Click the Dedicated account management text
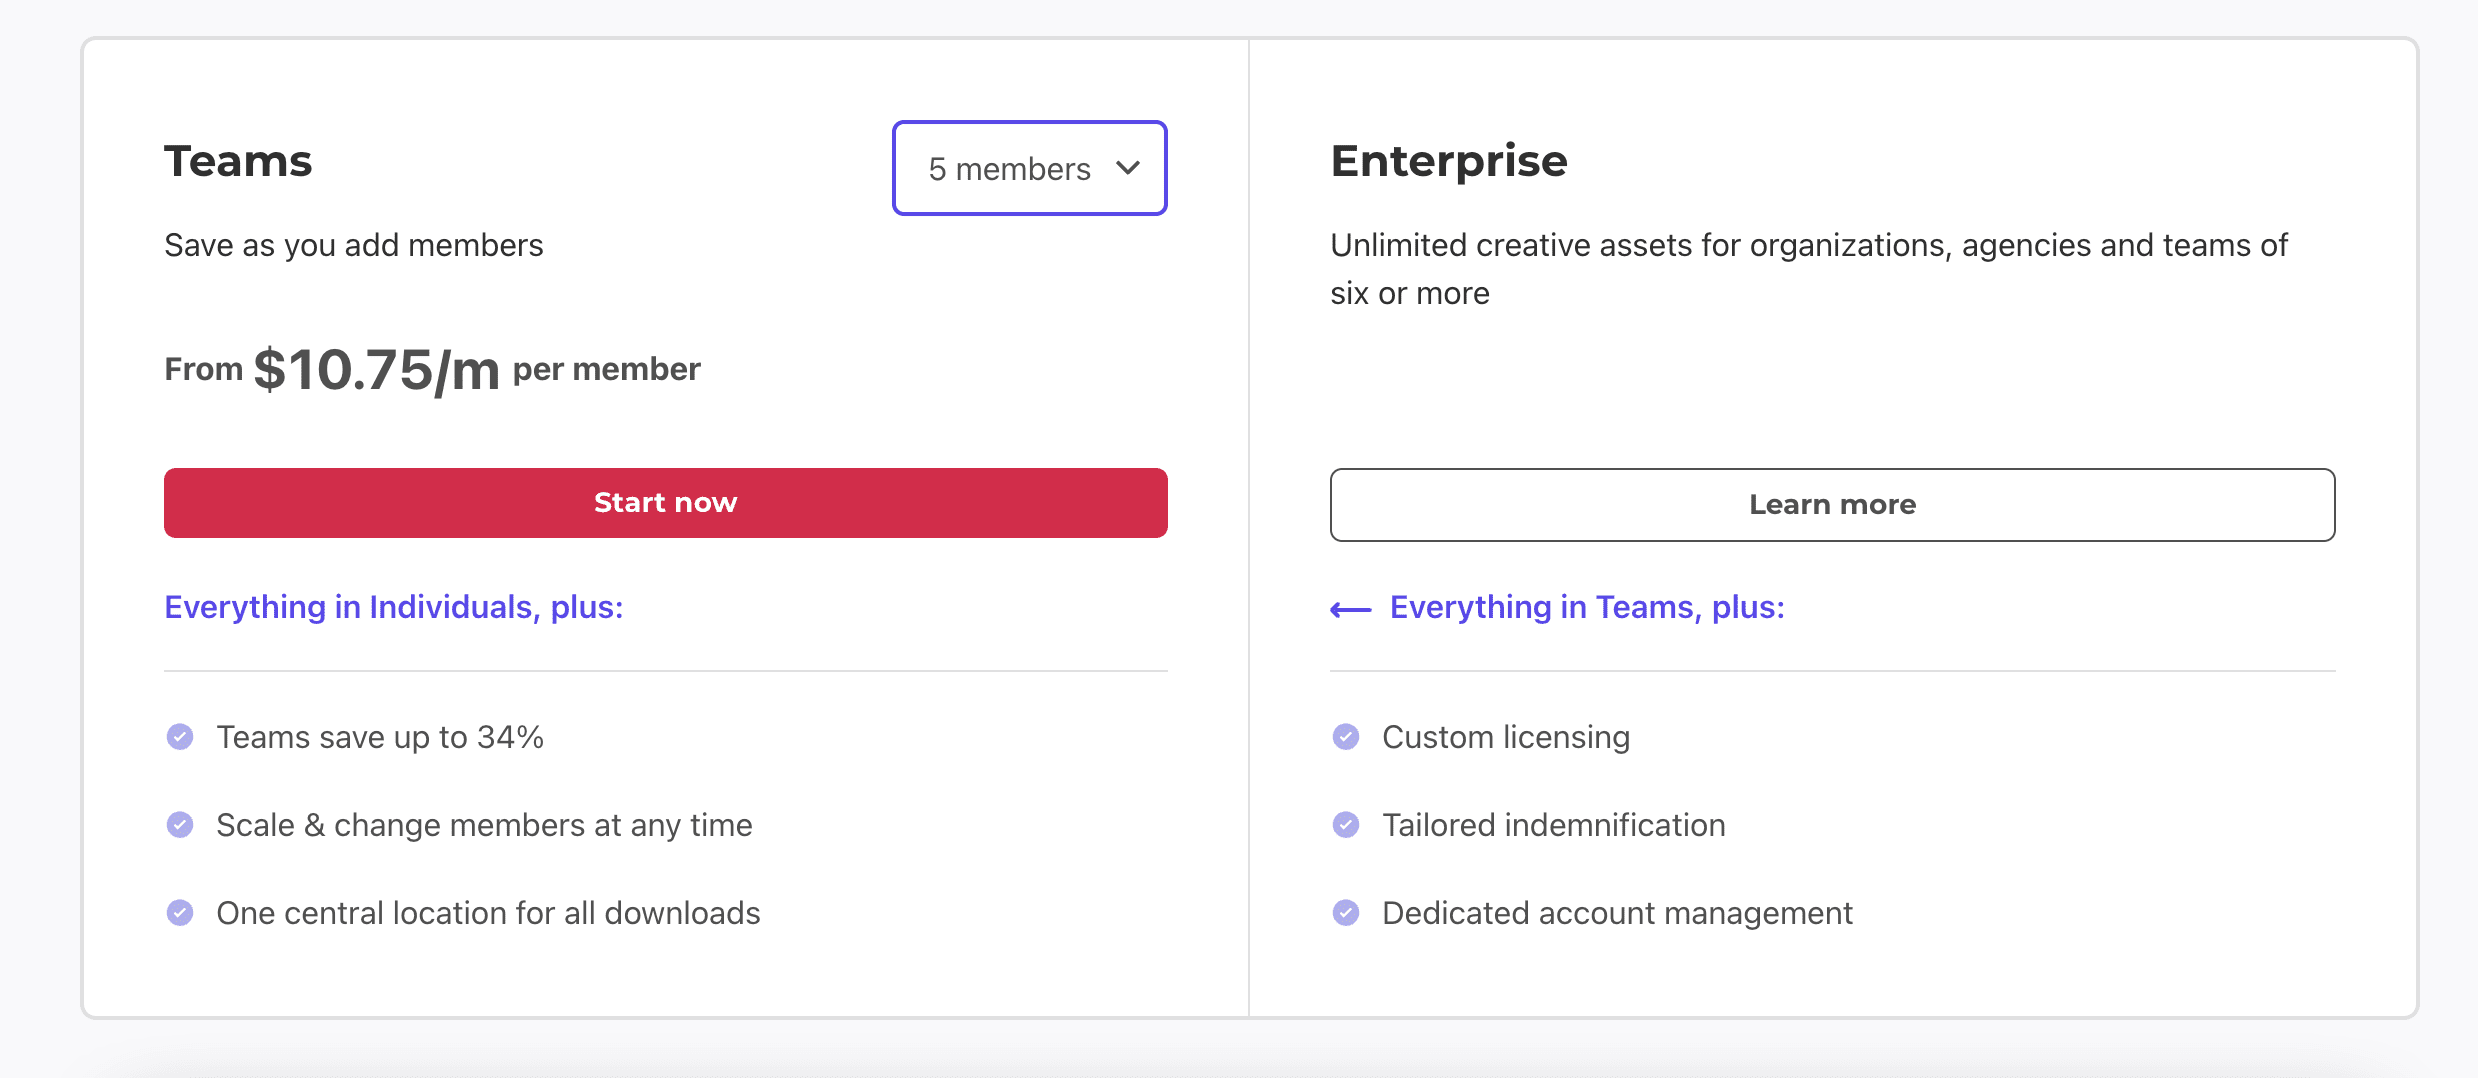Viewport: 2478px width, 1078px height. click(1617, 913)
